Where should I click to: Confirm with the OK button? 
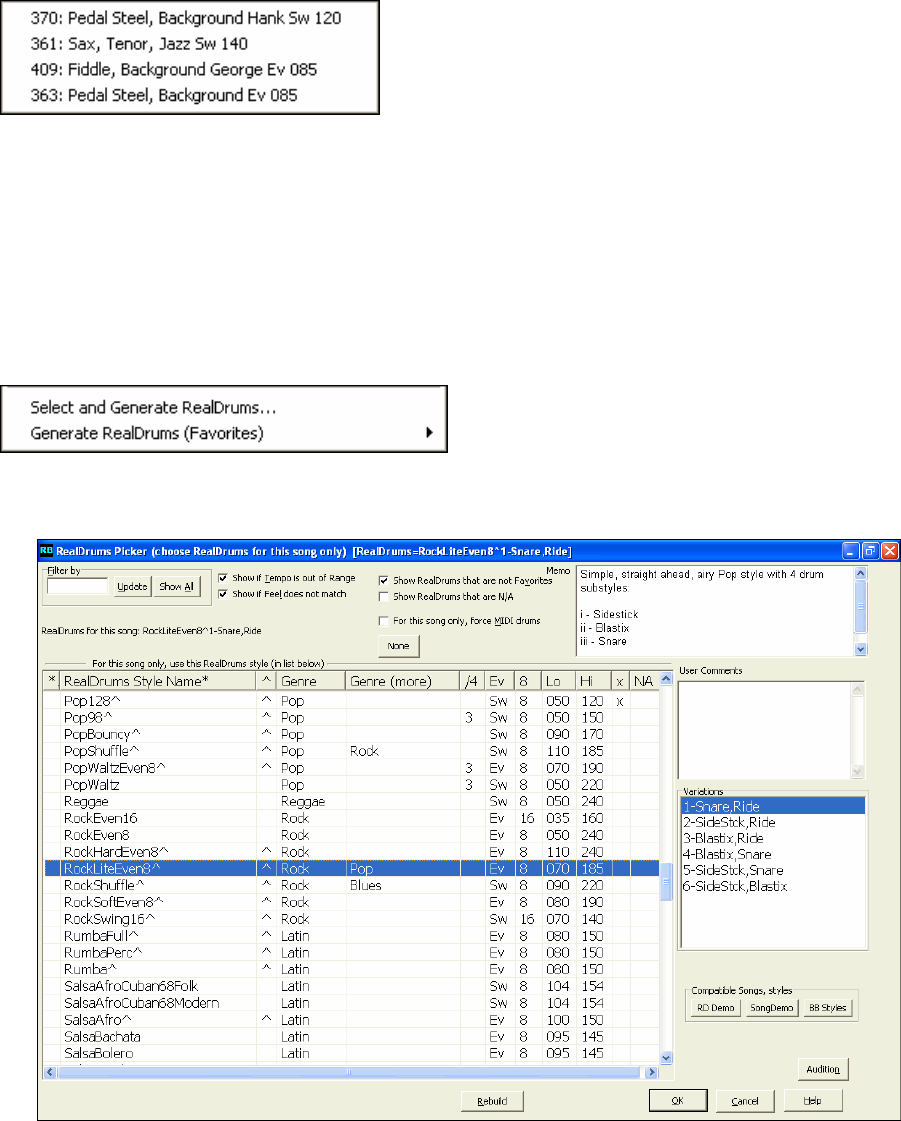click(678, 1101)
